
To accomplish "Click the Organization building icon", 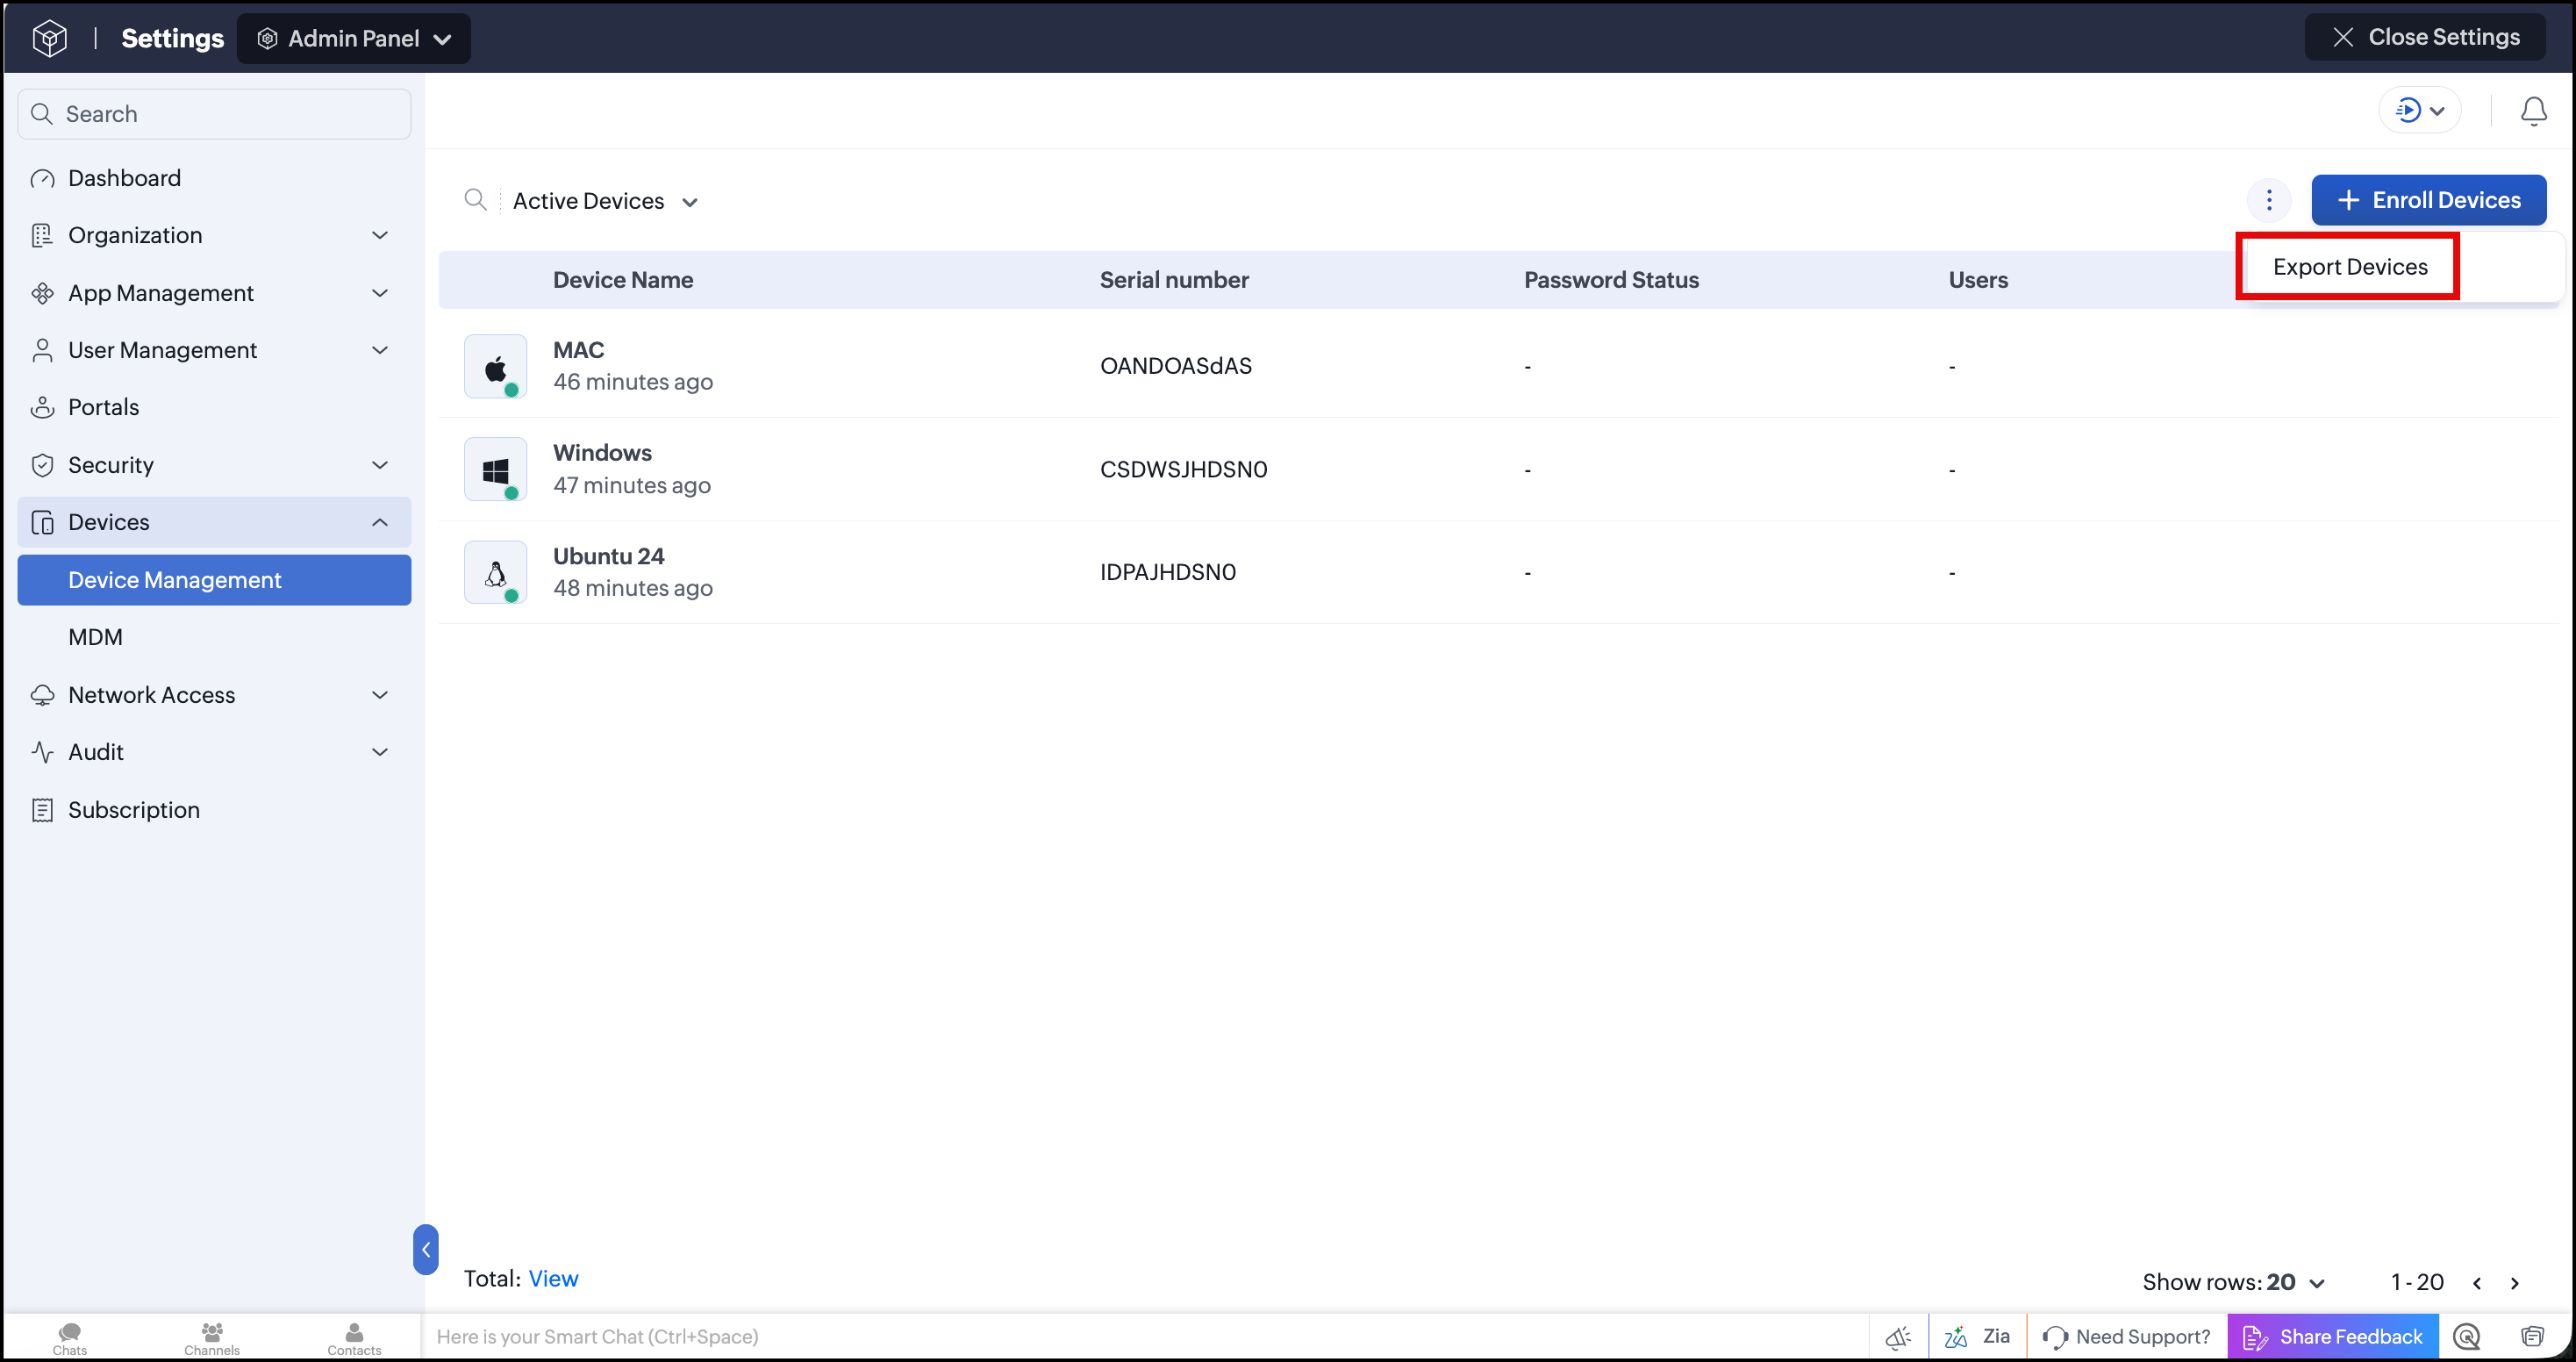I will click(x=42, y=235).
